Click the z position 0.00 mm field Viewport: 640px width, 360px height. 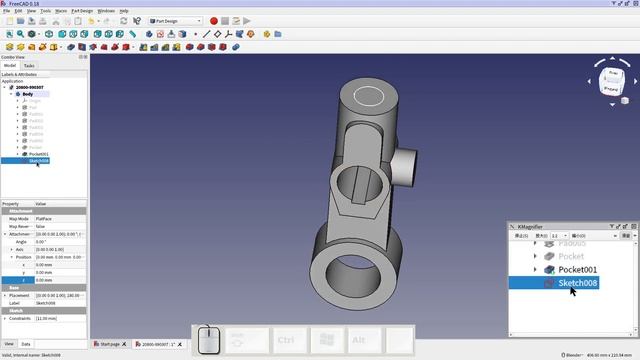point(60,280)
